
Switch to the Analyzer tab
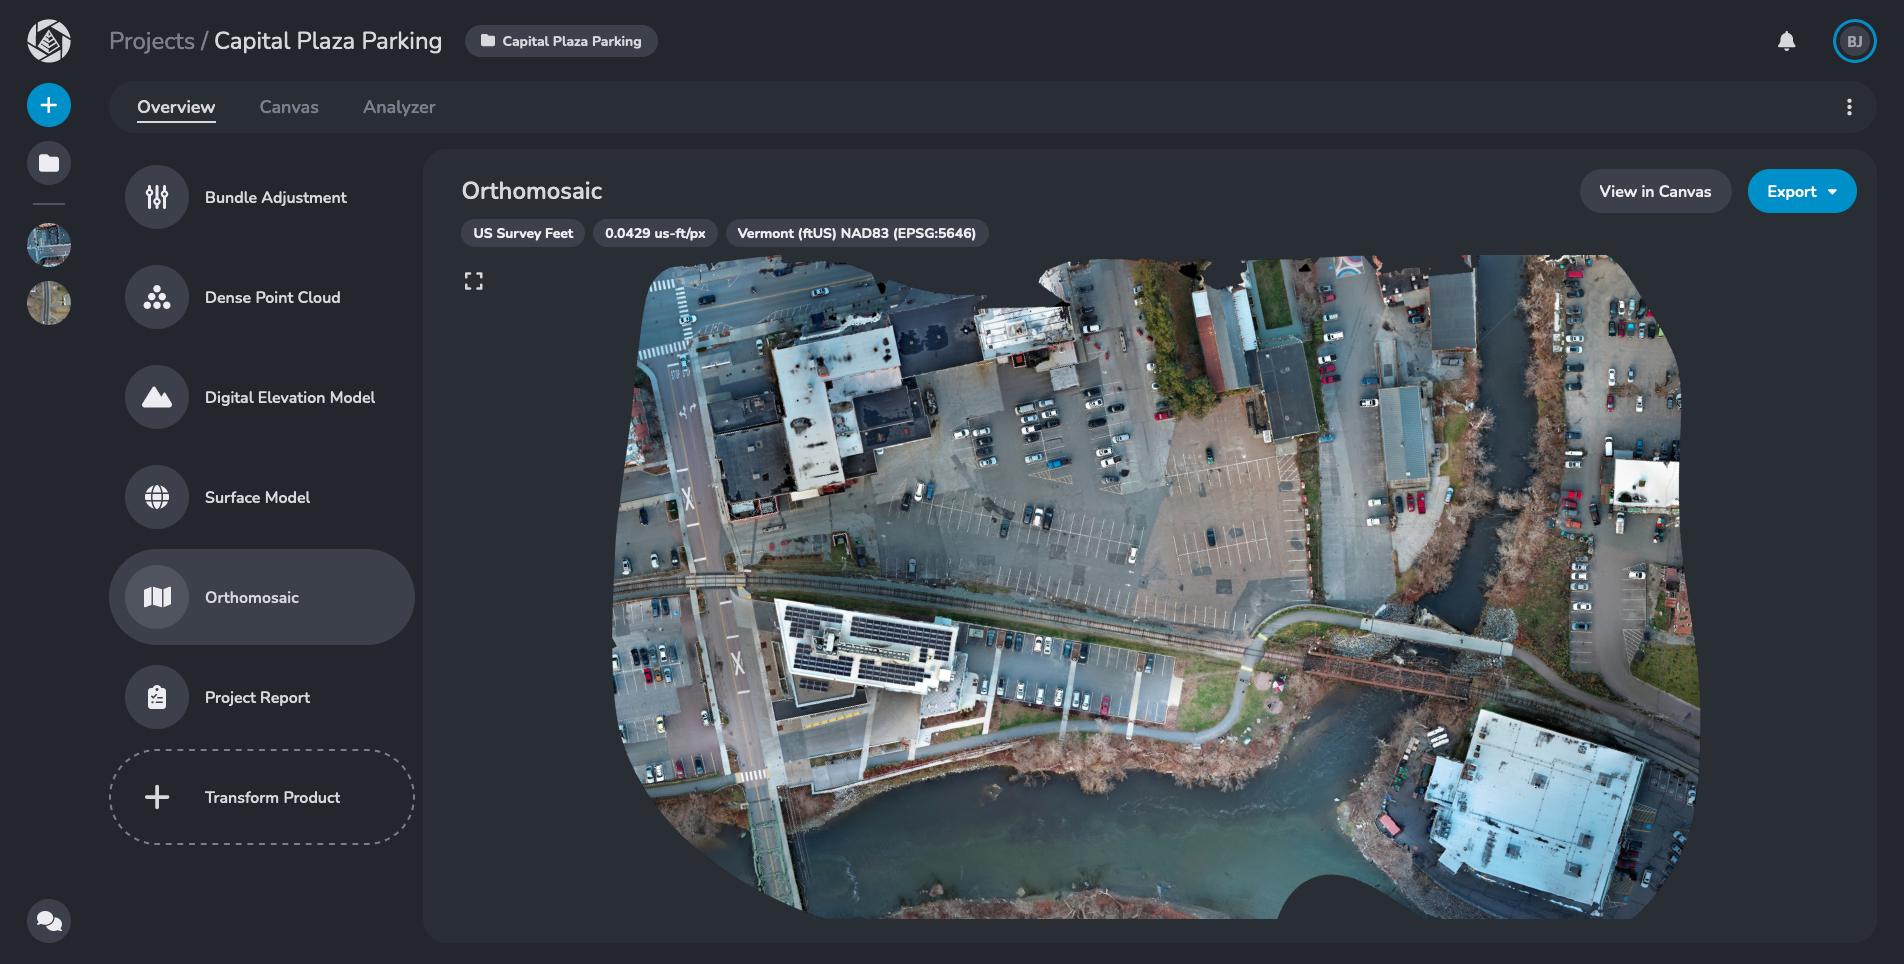[398, 107]
